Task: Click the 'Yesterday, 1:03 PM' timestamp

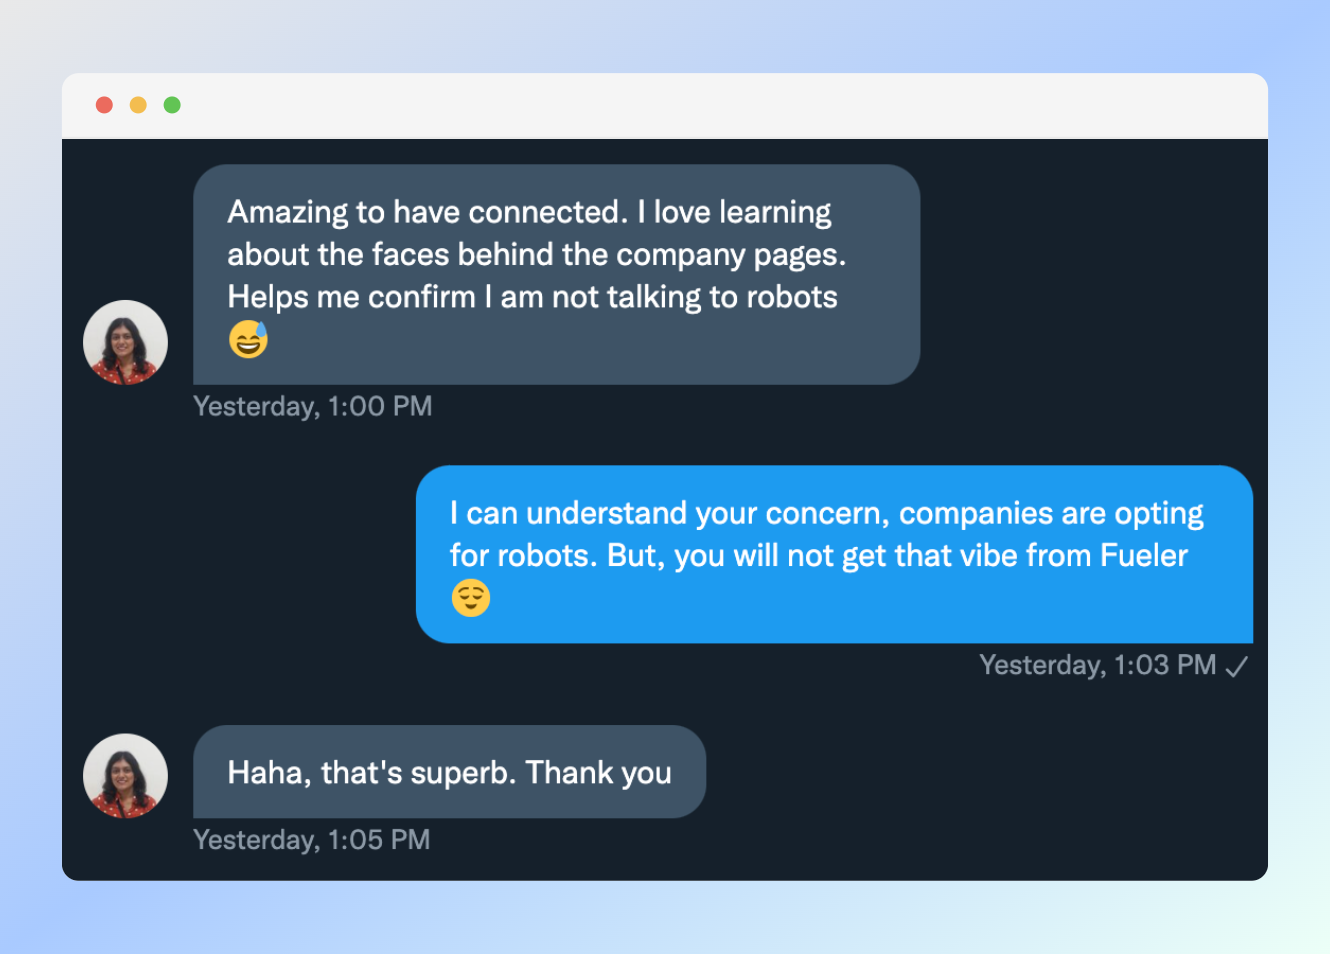Action: (x=1098, y=665)
